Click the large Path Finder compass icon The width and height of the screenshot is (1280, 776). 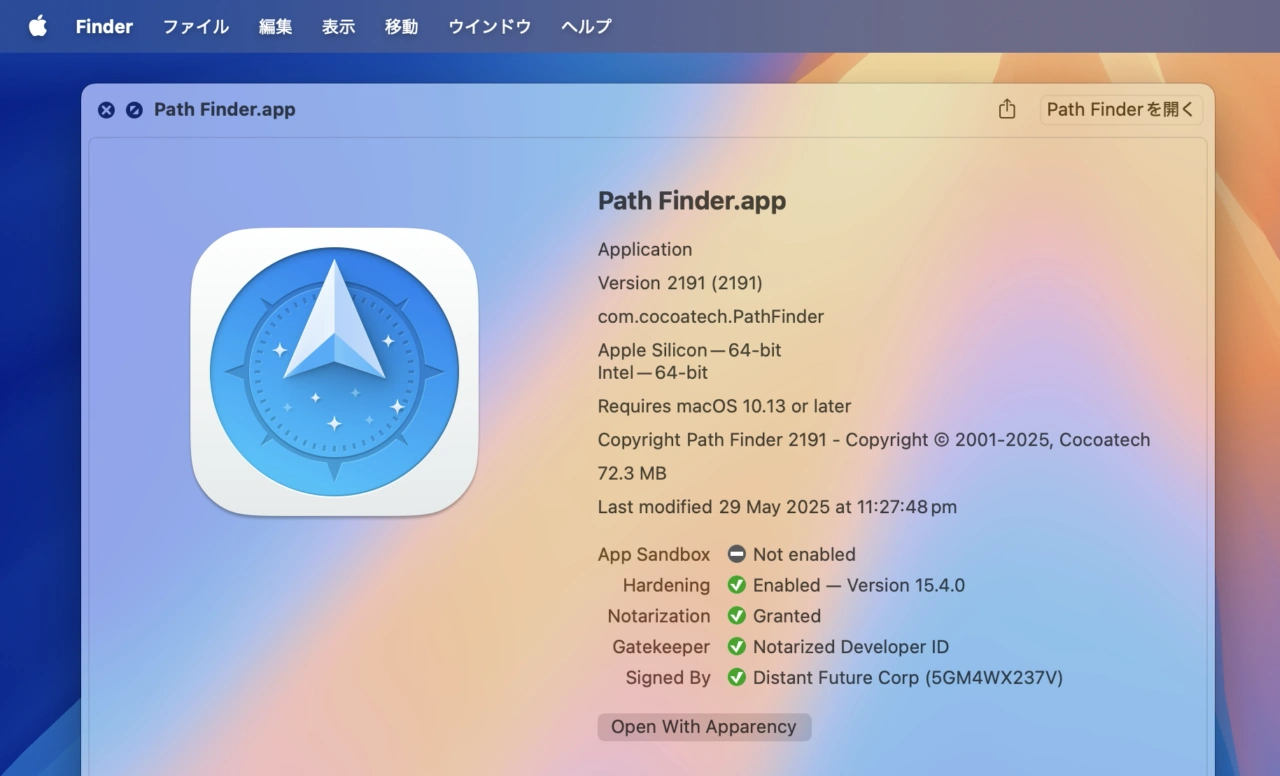pos(334,372)
